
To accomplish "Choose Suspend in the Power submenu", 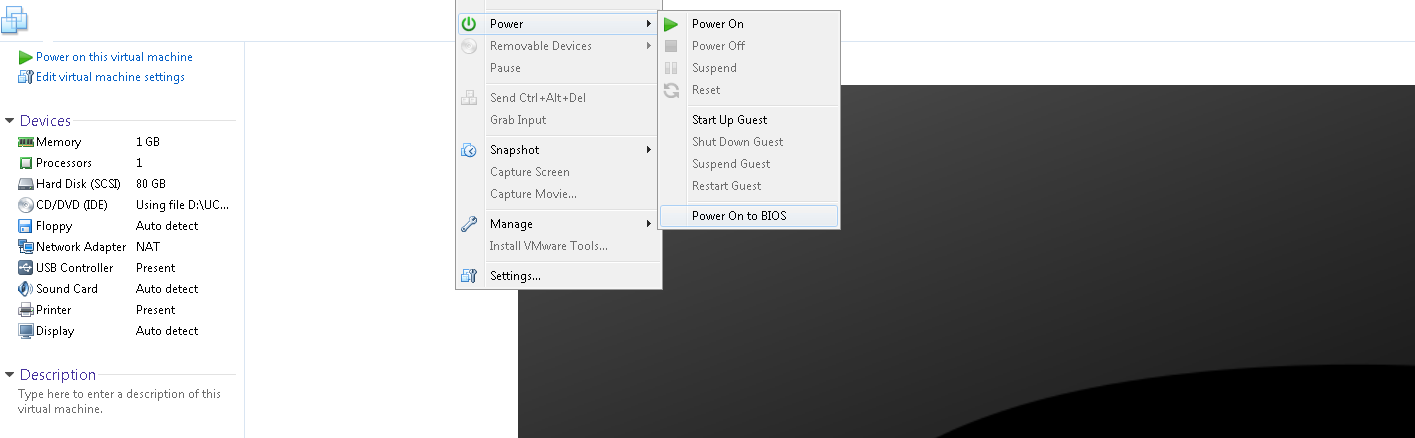I will [749, 68].
